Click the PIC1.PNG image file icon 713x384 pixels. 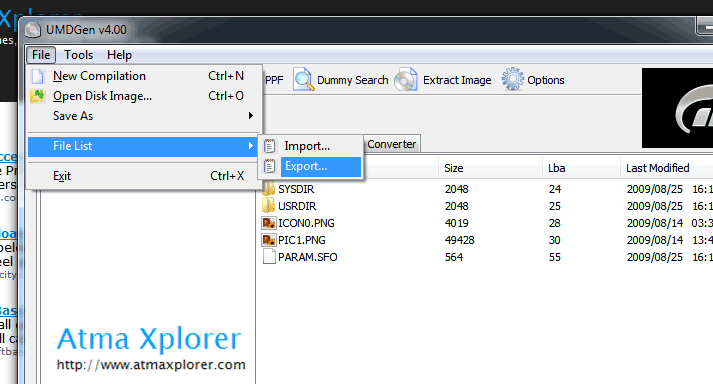(x=269, y=240)
